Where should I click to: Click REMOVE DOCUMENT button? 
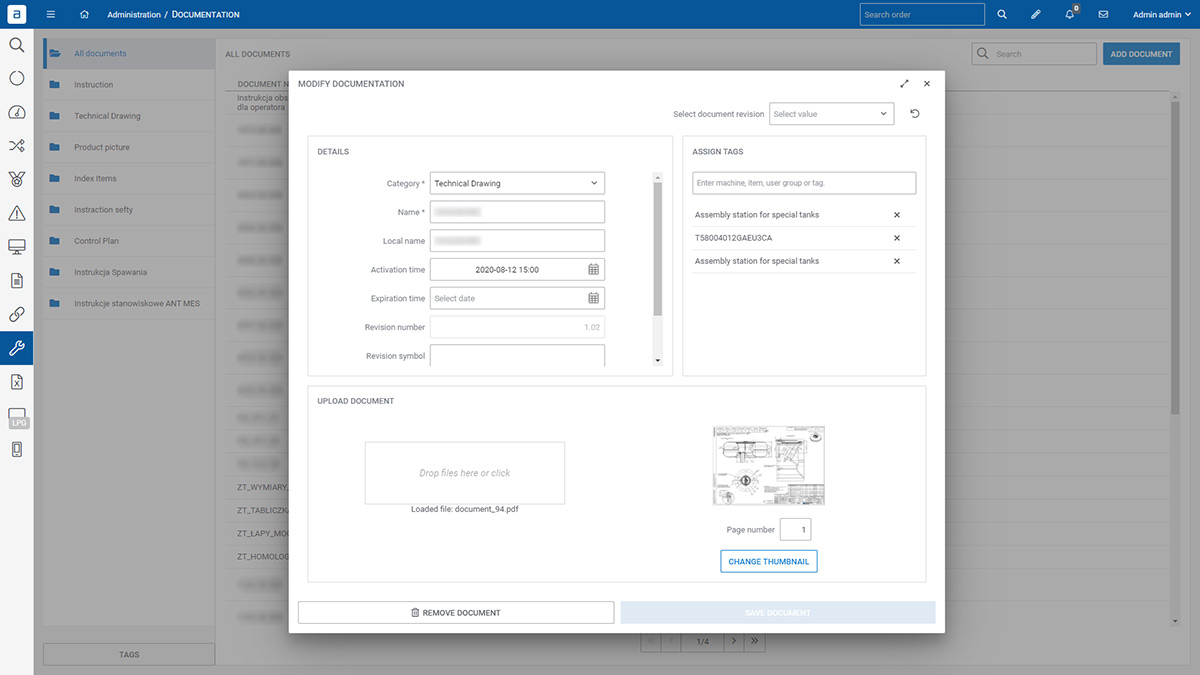(x=456, y=612)
